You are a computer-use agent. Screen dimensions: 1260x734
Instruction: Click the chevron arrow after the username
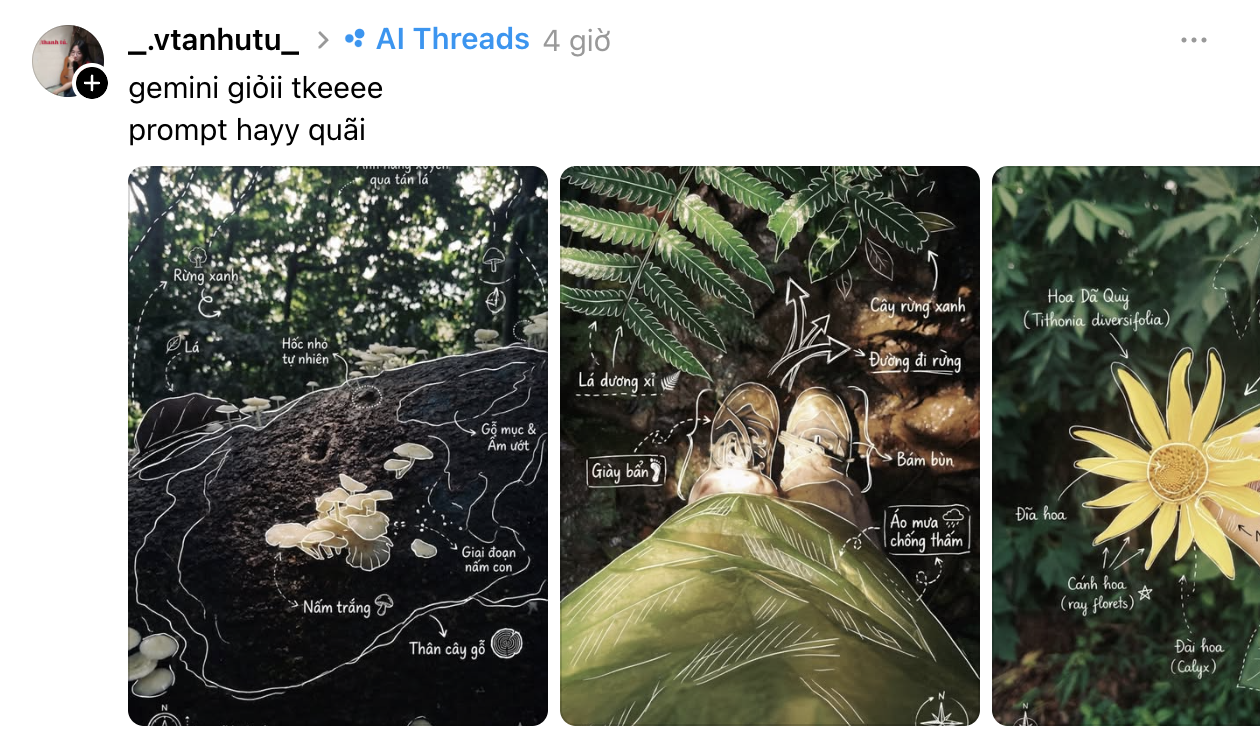click(322, 40)
